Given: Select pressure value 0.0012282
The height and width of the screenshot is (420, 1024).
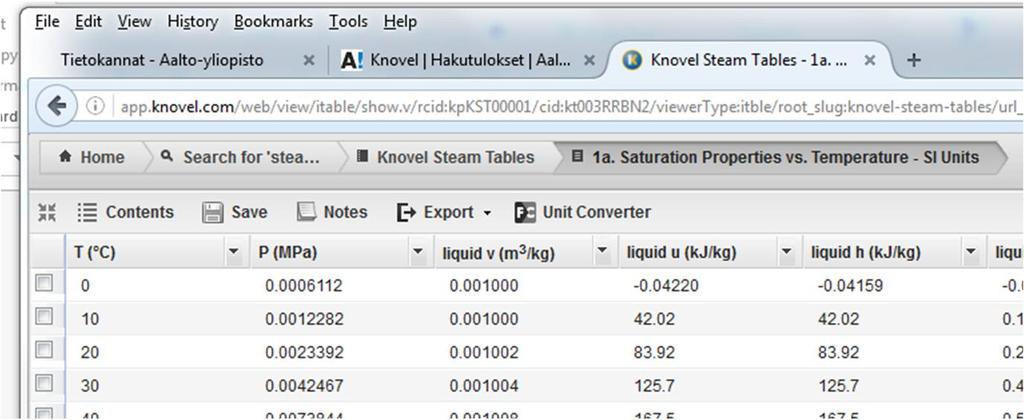Looking at the screenshot, I should (x=304, y=319).
